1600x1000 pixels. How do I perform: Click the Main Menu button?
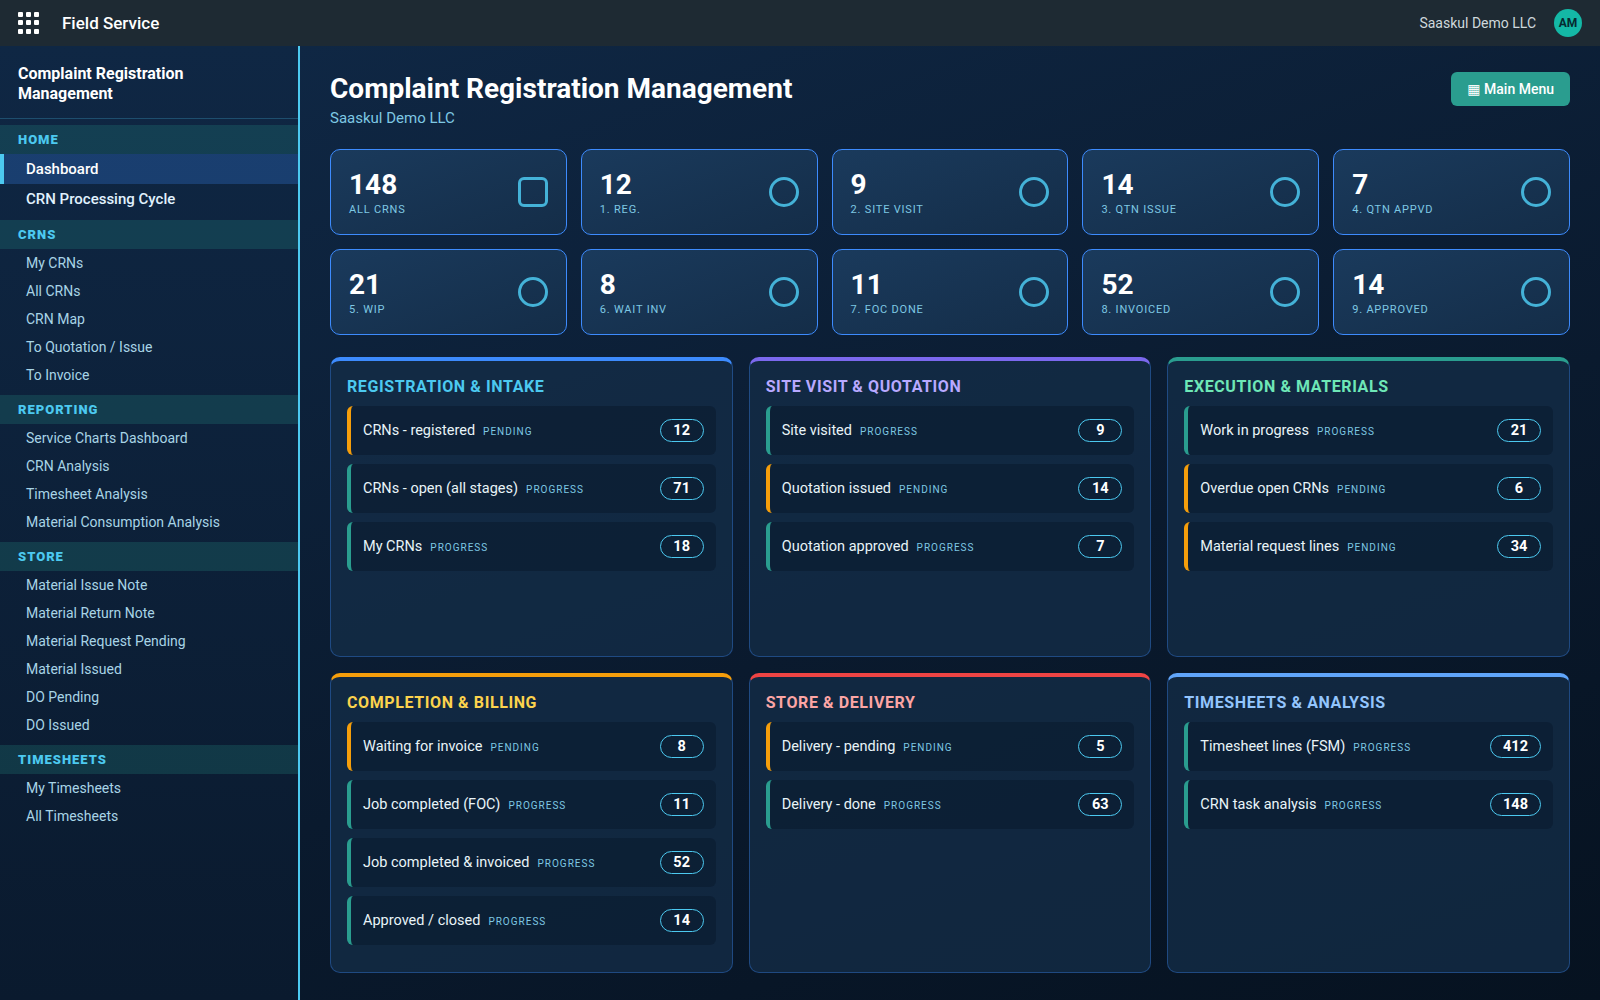click(x=1510, y=89)
